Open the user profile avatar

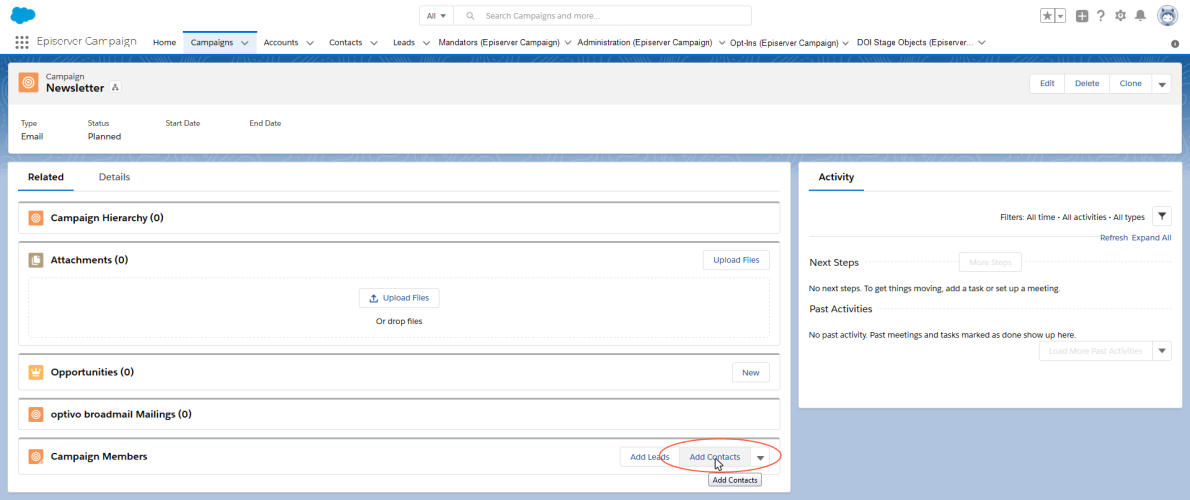[x=1166, y=15]
